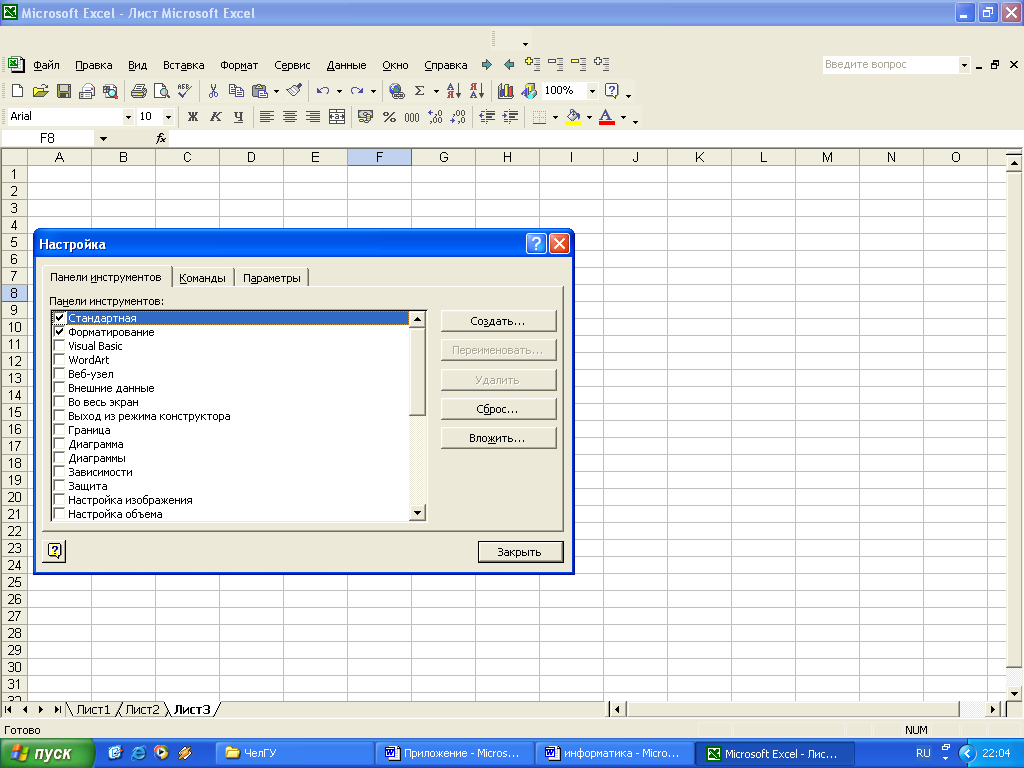Viewport: 1024px width, 768px height.
Task: Check the Защита toolbar checkbox
Action: (x=59, y=486)
